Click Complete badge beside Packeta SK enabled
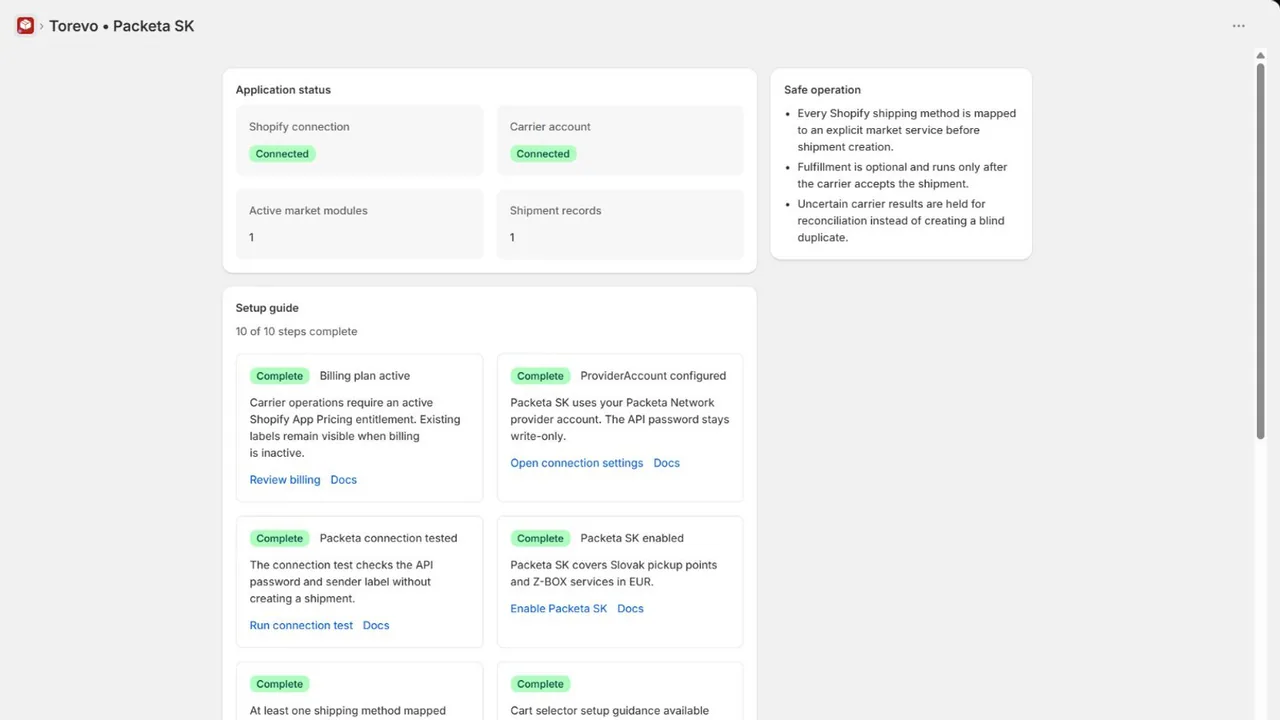Viewport: 1280px width, 720px height. (540, 538)
